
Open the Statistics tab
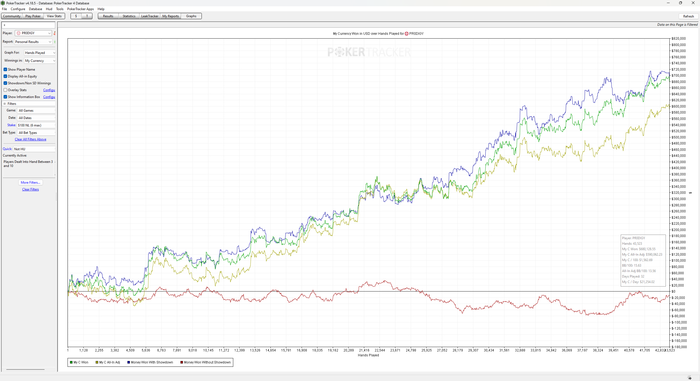click(129, 16)
